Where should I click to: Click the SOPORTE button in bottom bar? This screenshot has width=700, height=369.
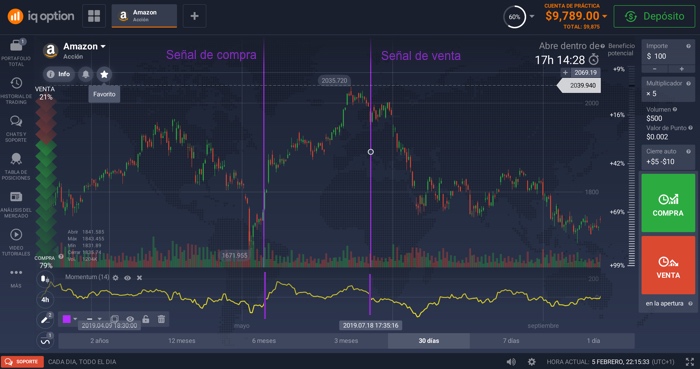[22, 361]
